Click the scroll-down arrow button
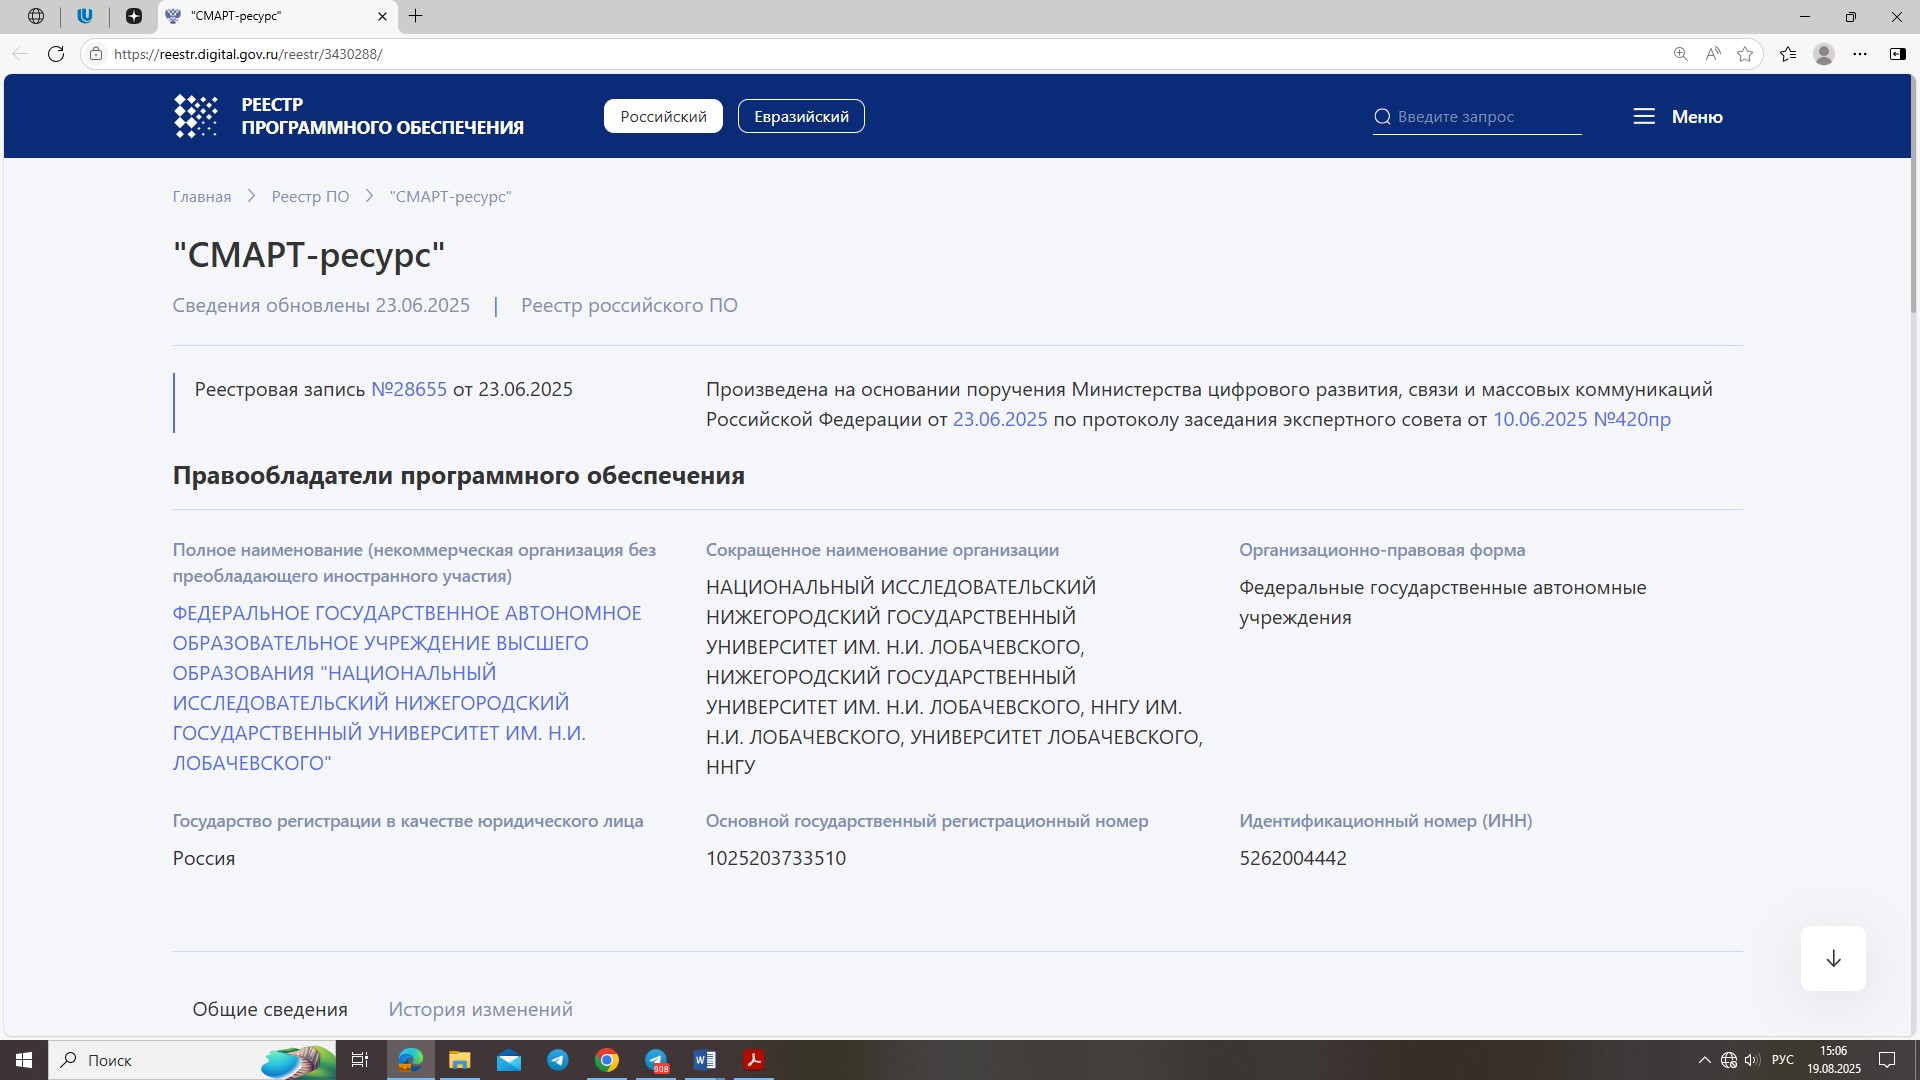This screenshot has width=1920, height=1080. pos(1833,958)
